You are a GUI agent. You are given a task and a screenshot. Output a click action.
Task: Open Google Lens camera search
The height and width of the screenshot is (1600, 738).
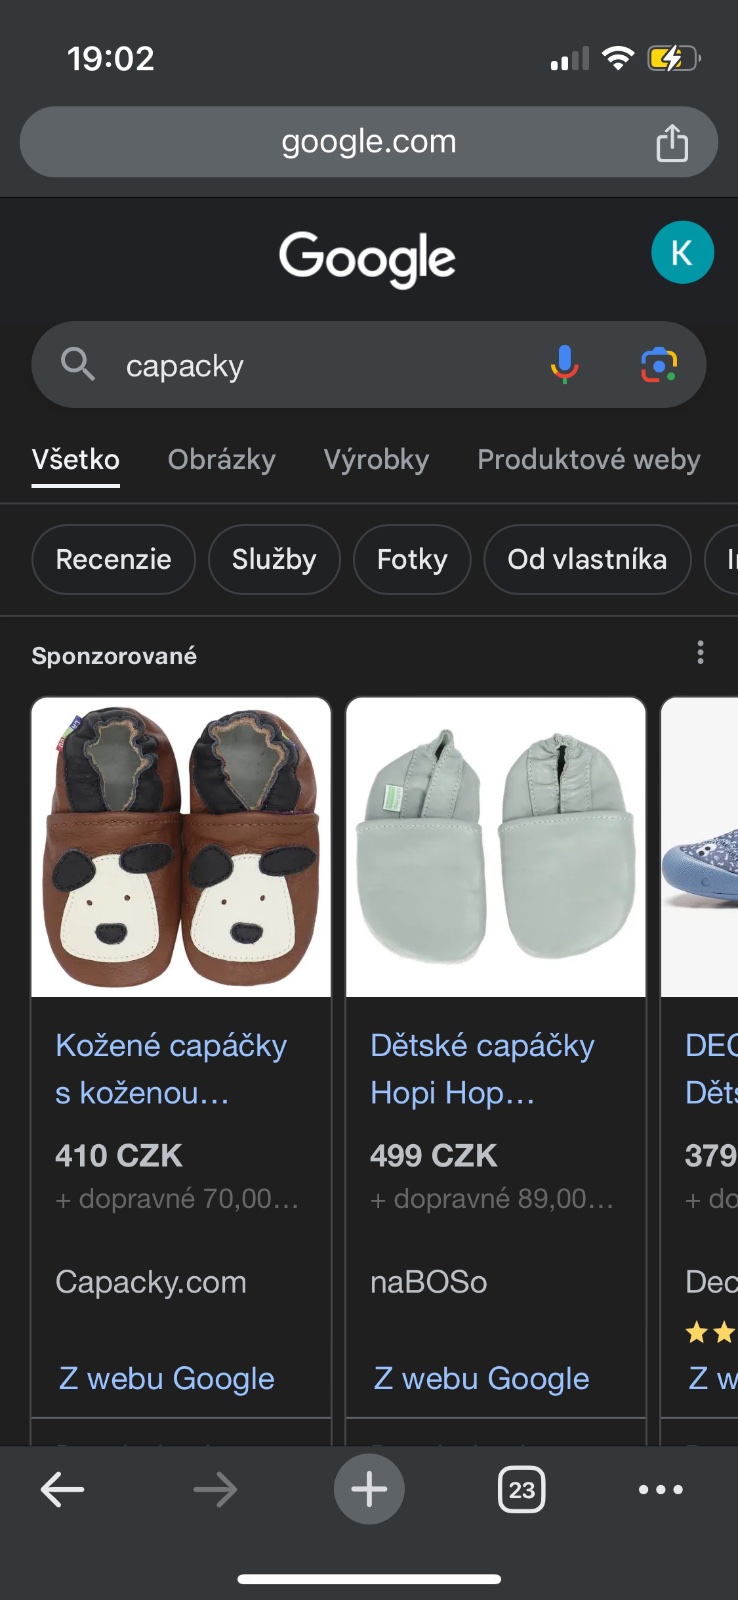(658, 365)
